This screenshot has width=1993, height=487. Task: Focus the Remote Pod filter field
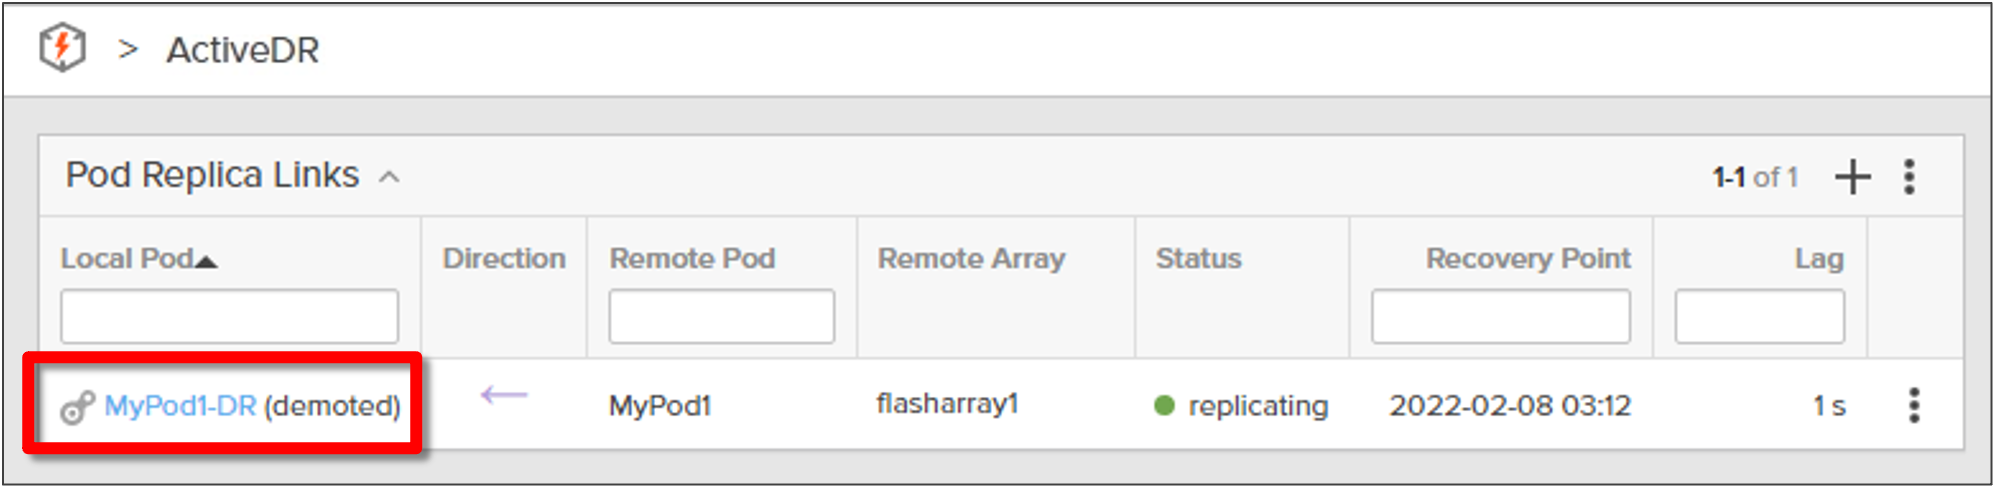click(x=721, y=316)
